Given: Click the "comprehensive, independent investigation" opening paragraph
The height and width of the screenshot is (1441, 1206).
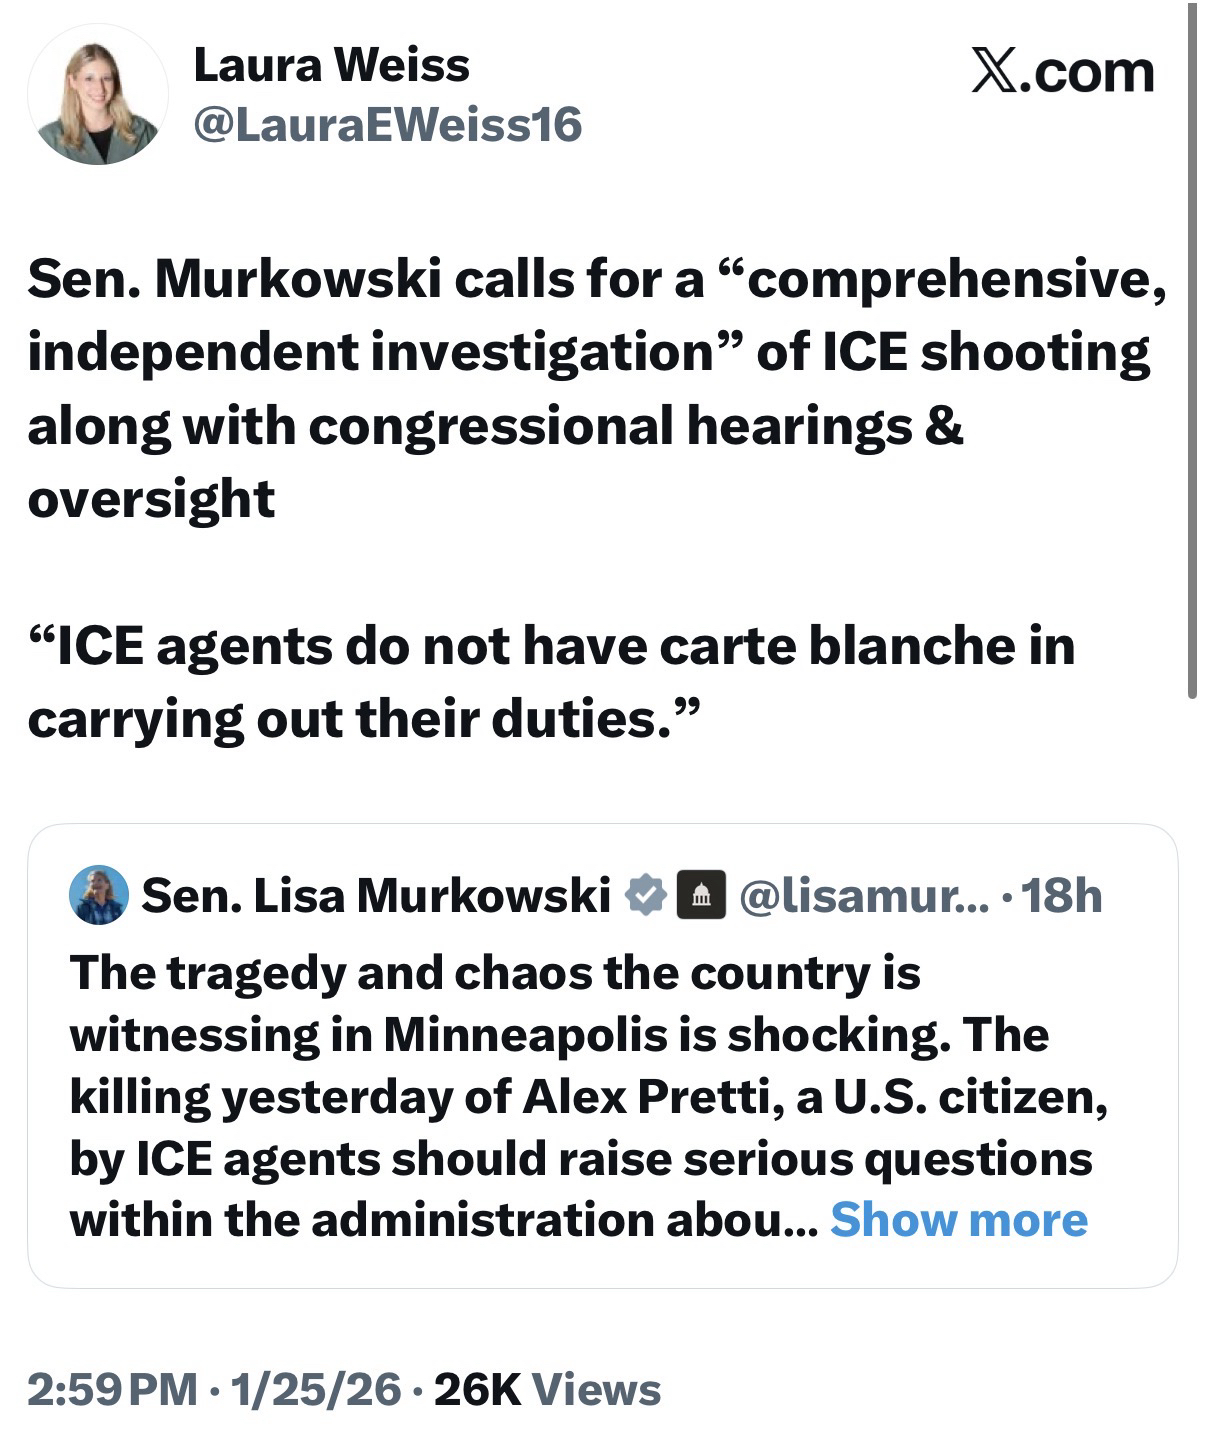Looking at the screenshot, I should pyautogui.click(x=590, y=388).
